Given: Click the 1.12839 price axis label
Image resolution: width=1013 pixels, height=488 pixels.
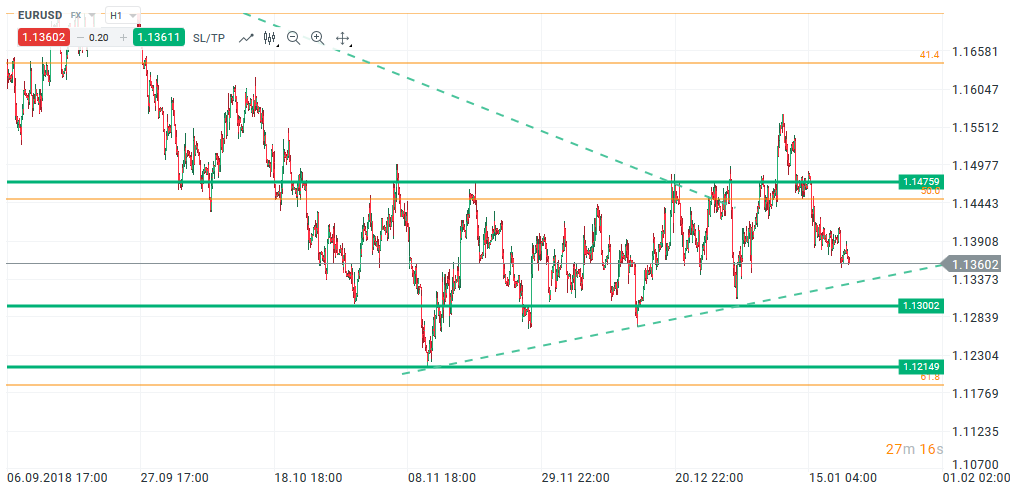Looking at the screenshot, I should click(977, 318).
